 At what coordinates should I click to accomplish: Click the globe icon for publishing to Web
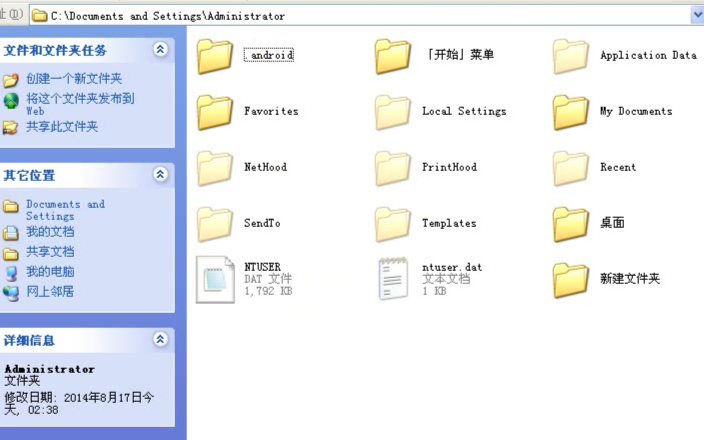click(11, 101)
